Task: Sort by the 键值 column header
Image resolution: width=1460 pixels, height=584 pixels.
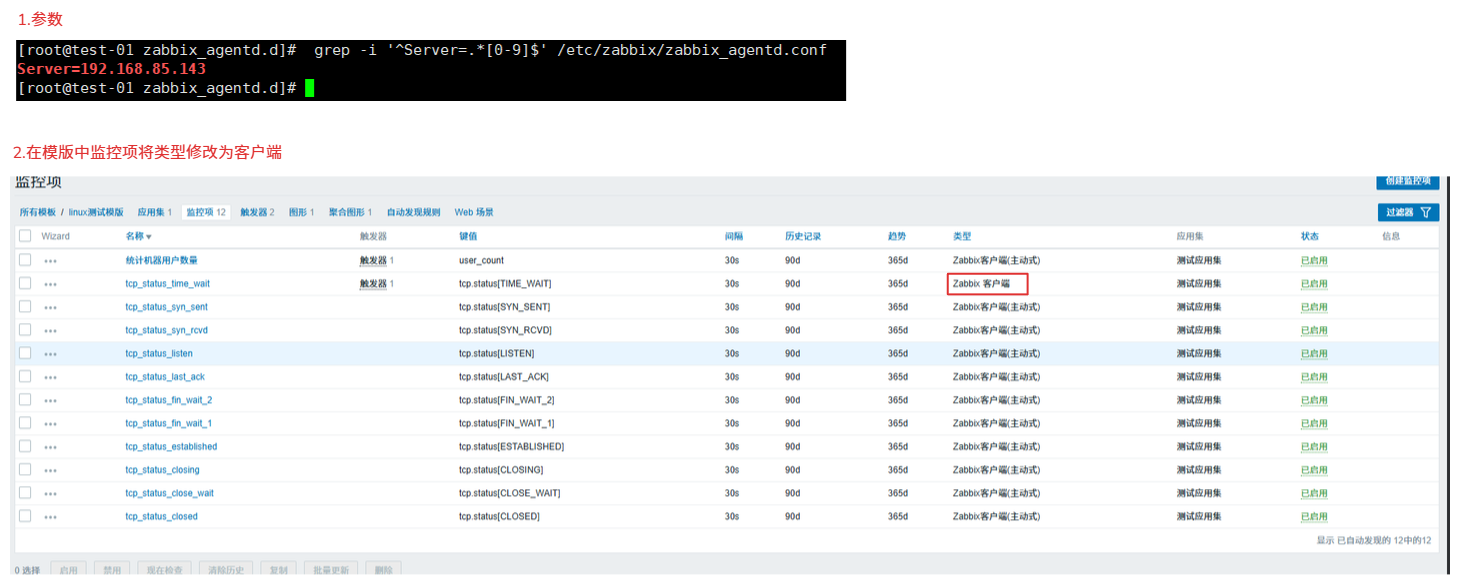Action: coord(468,237)
